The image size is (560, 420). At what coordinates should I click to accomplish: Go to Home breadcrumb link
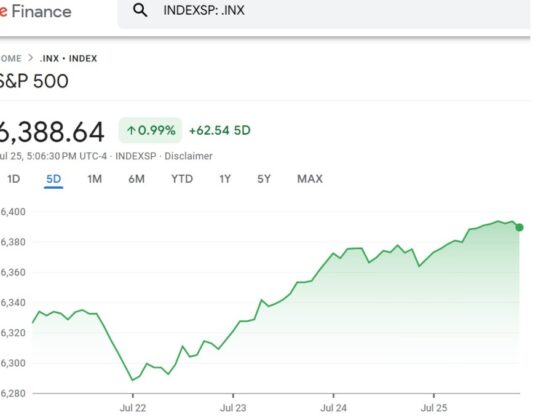[11, 58]
